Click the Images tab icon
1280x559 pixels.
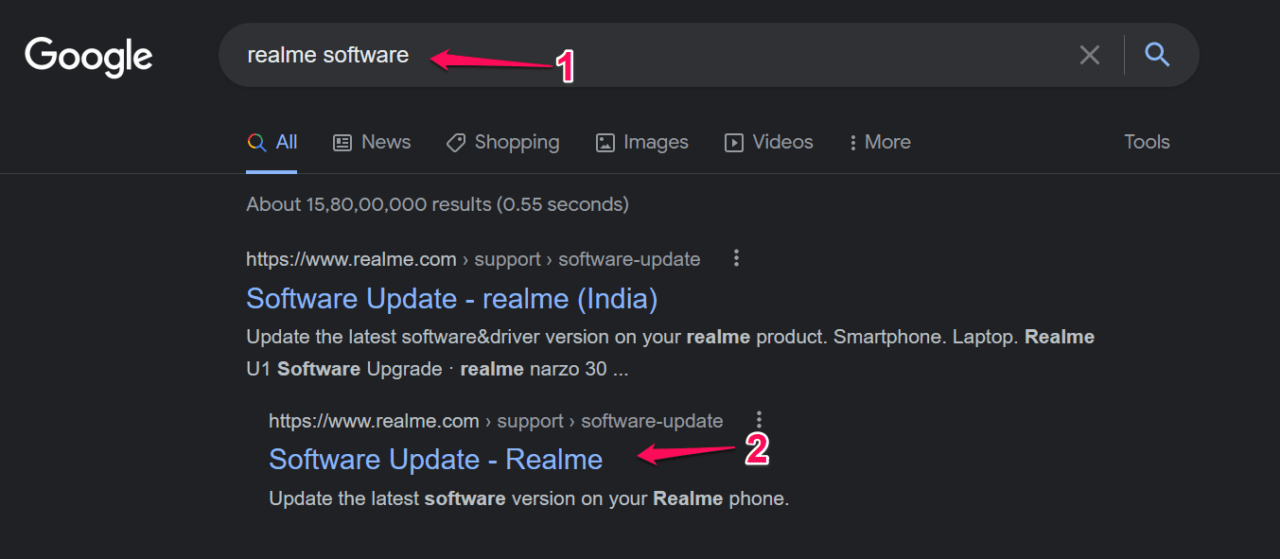(x=605, y=142)
